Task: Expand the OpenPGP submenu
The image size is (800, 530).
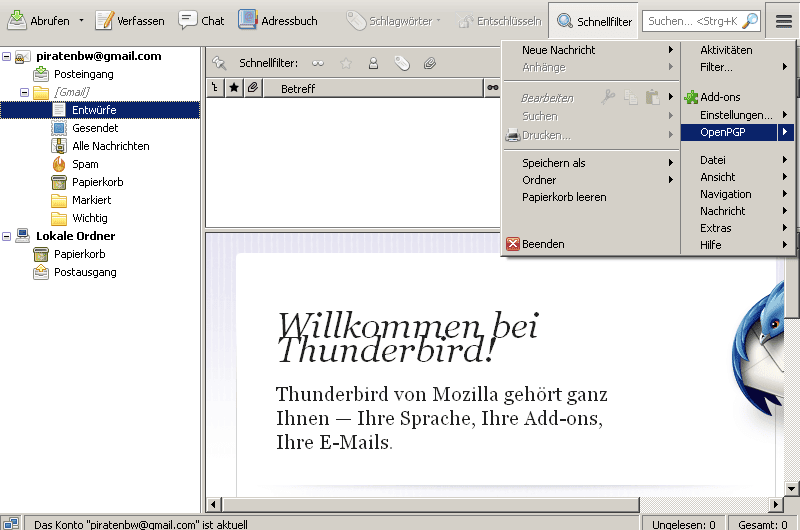Action: [738, 132]
